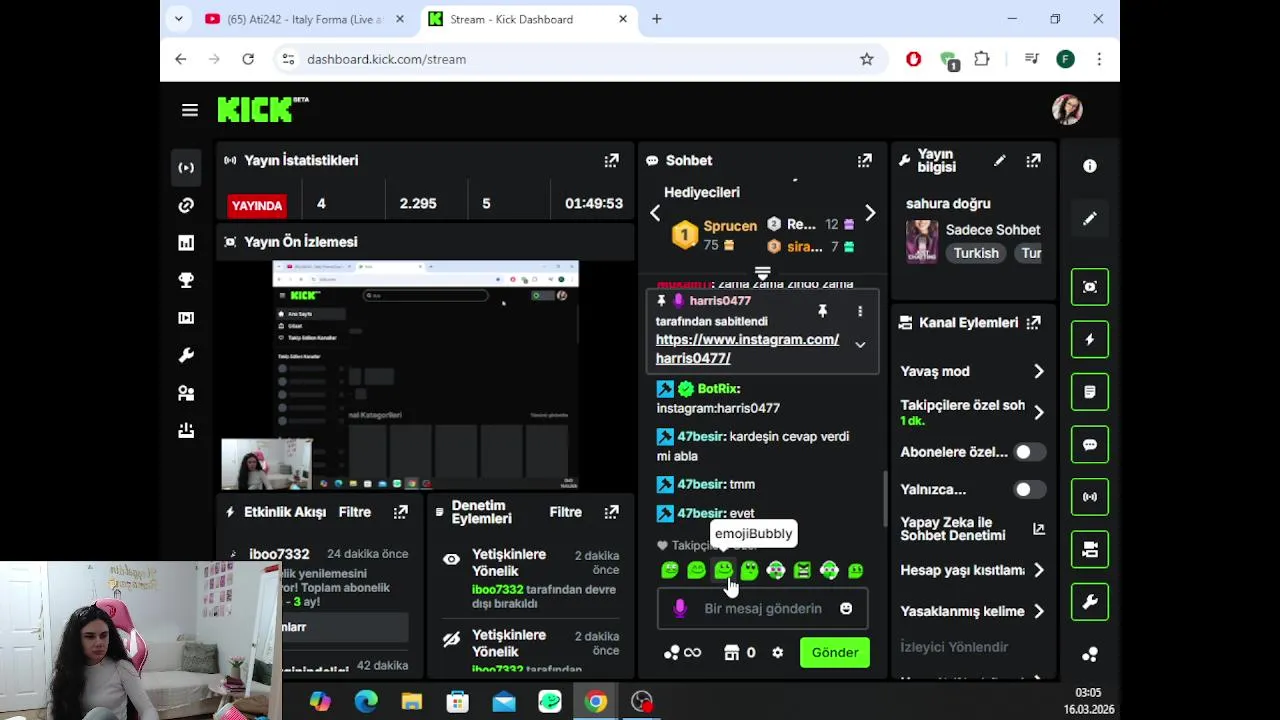Pop out the Sohbet chat panel

864,160
